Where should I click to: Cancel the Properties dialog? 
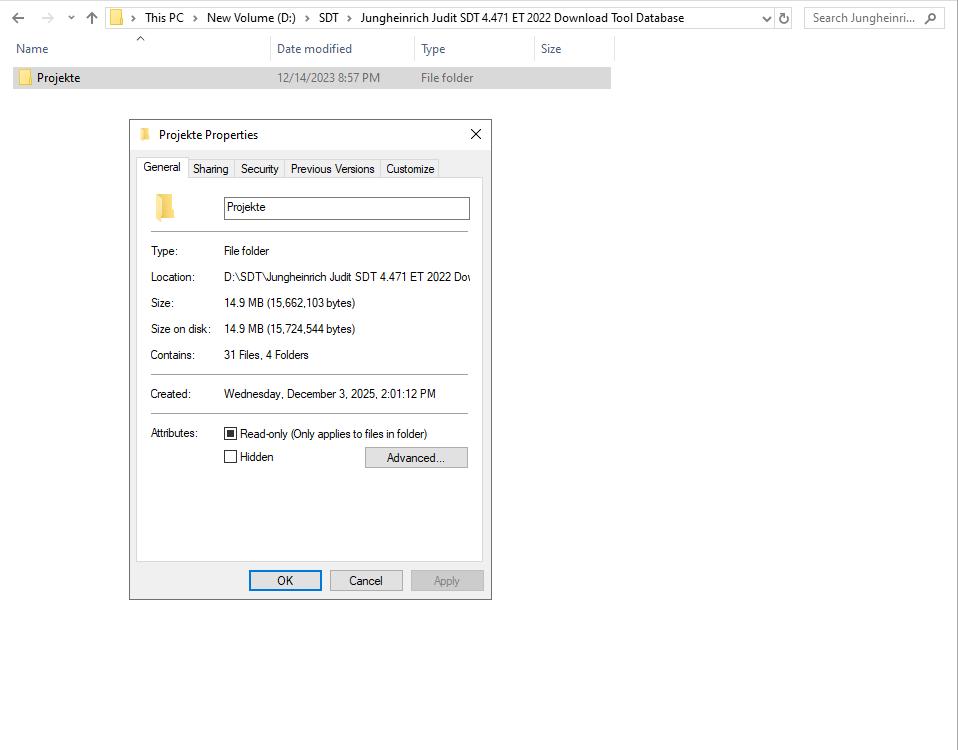(x=366, y=581)
